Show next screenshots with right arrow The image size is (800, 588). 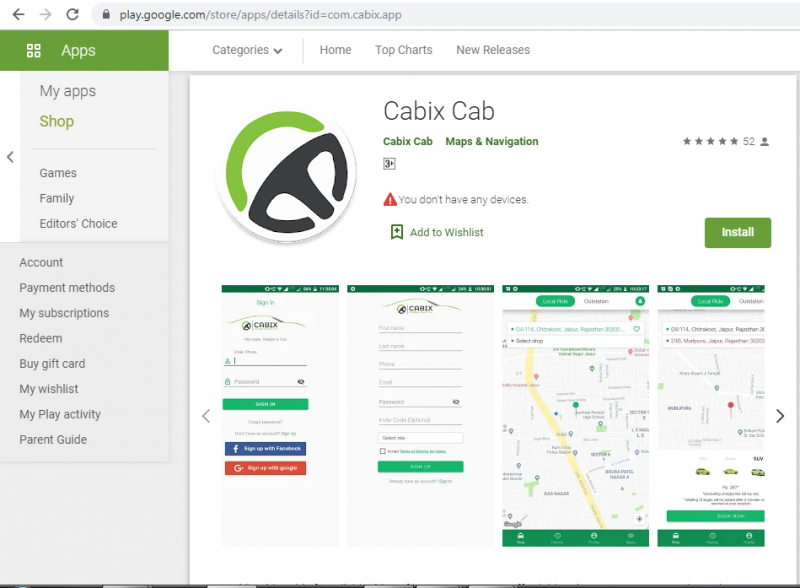click(x=780, y=416)
